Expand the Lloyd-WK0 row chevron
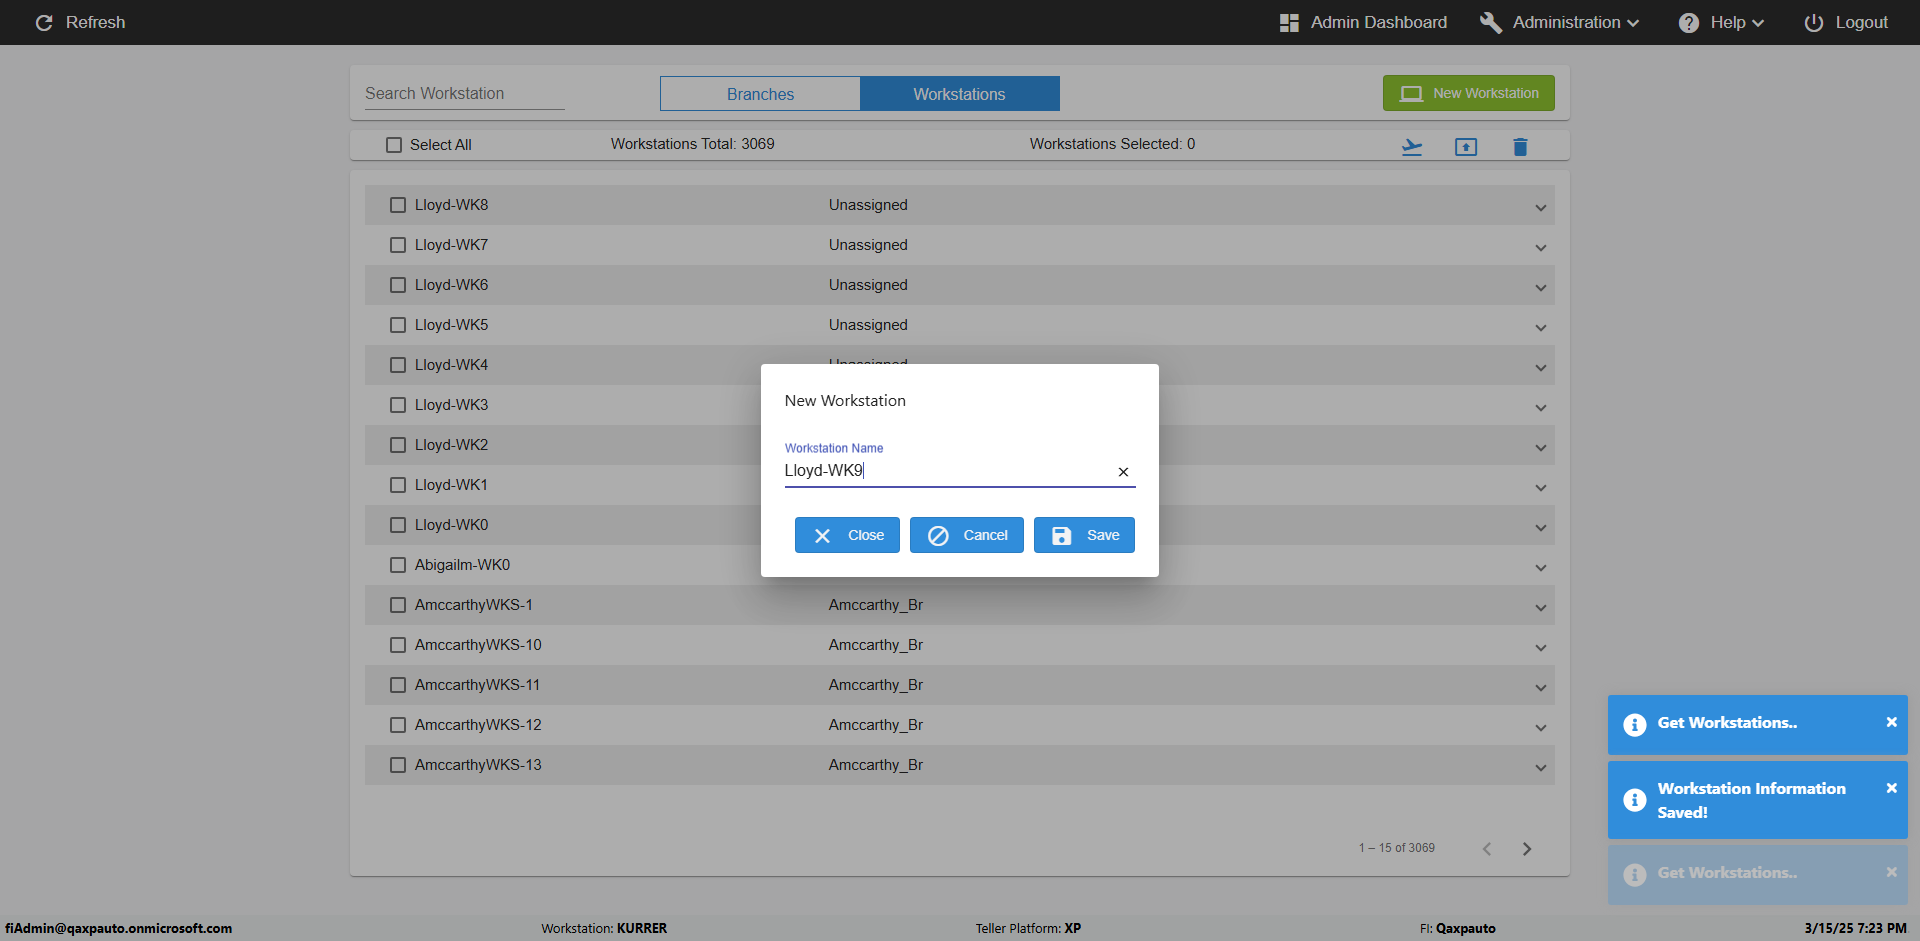 click(1541, 528)
